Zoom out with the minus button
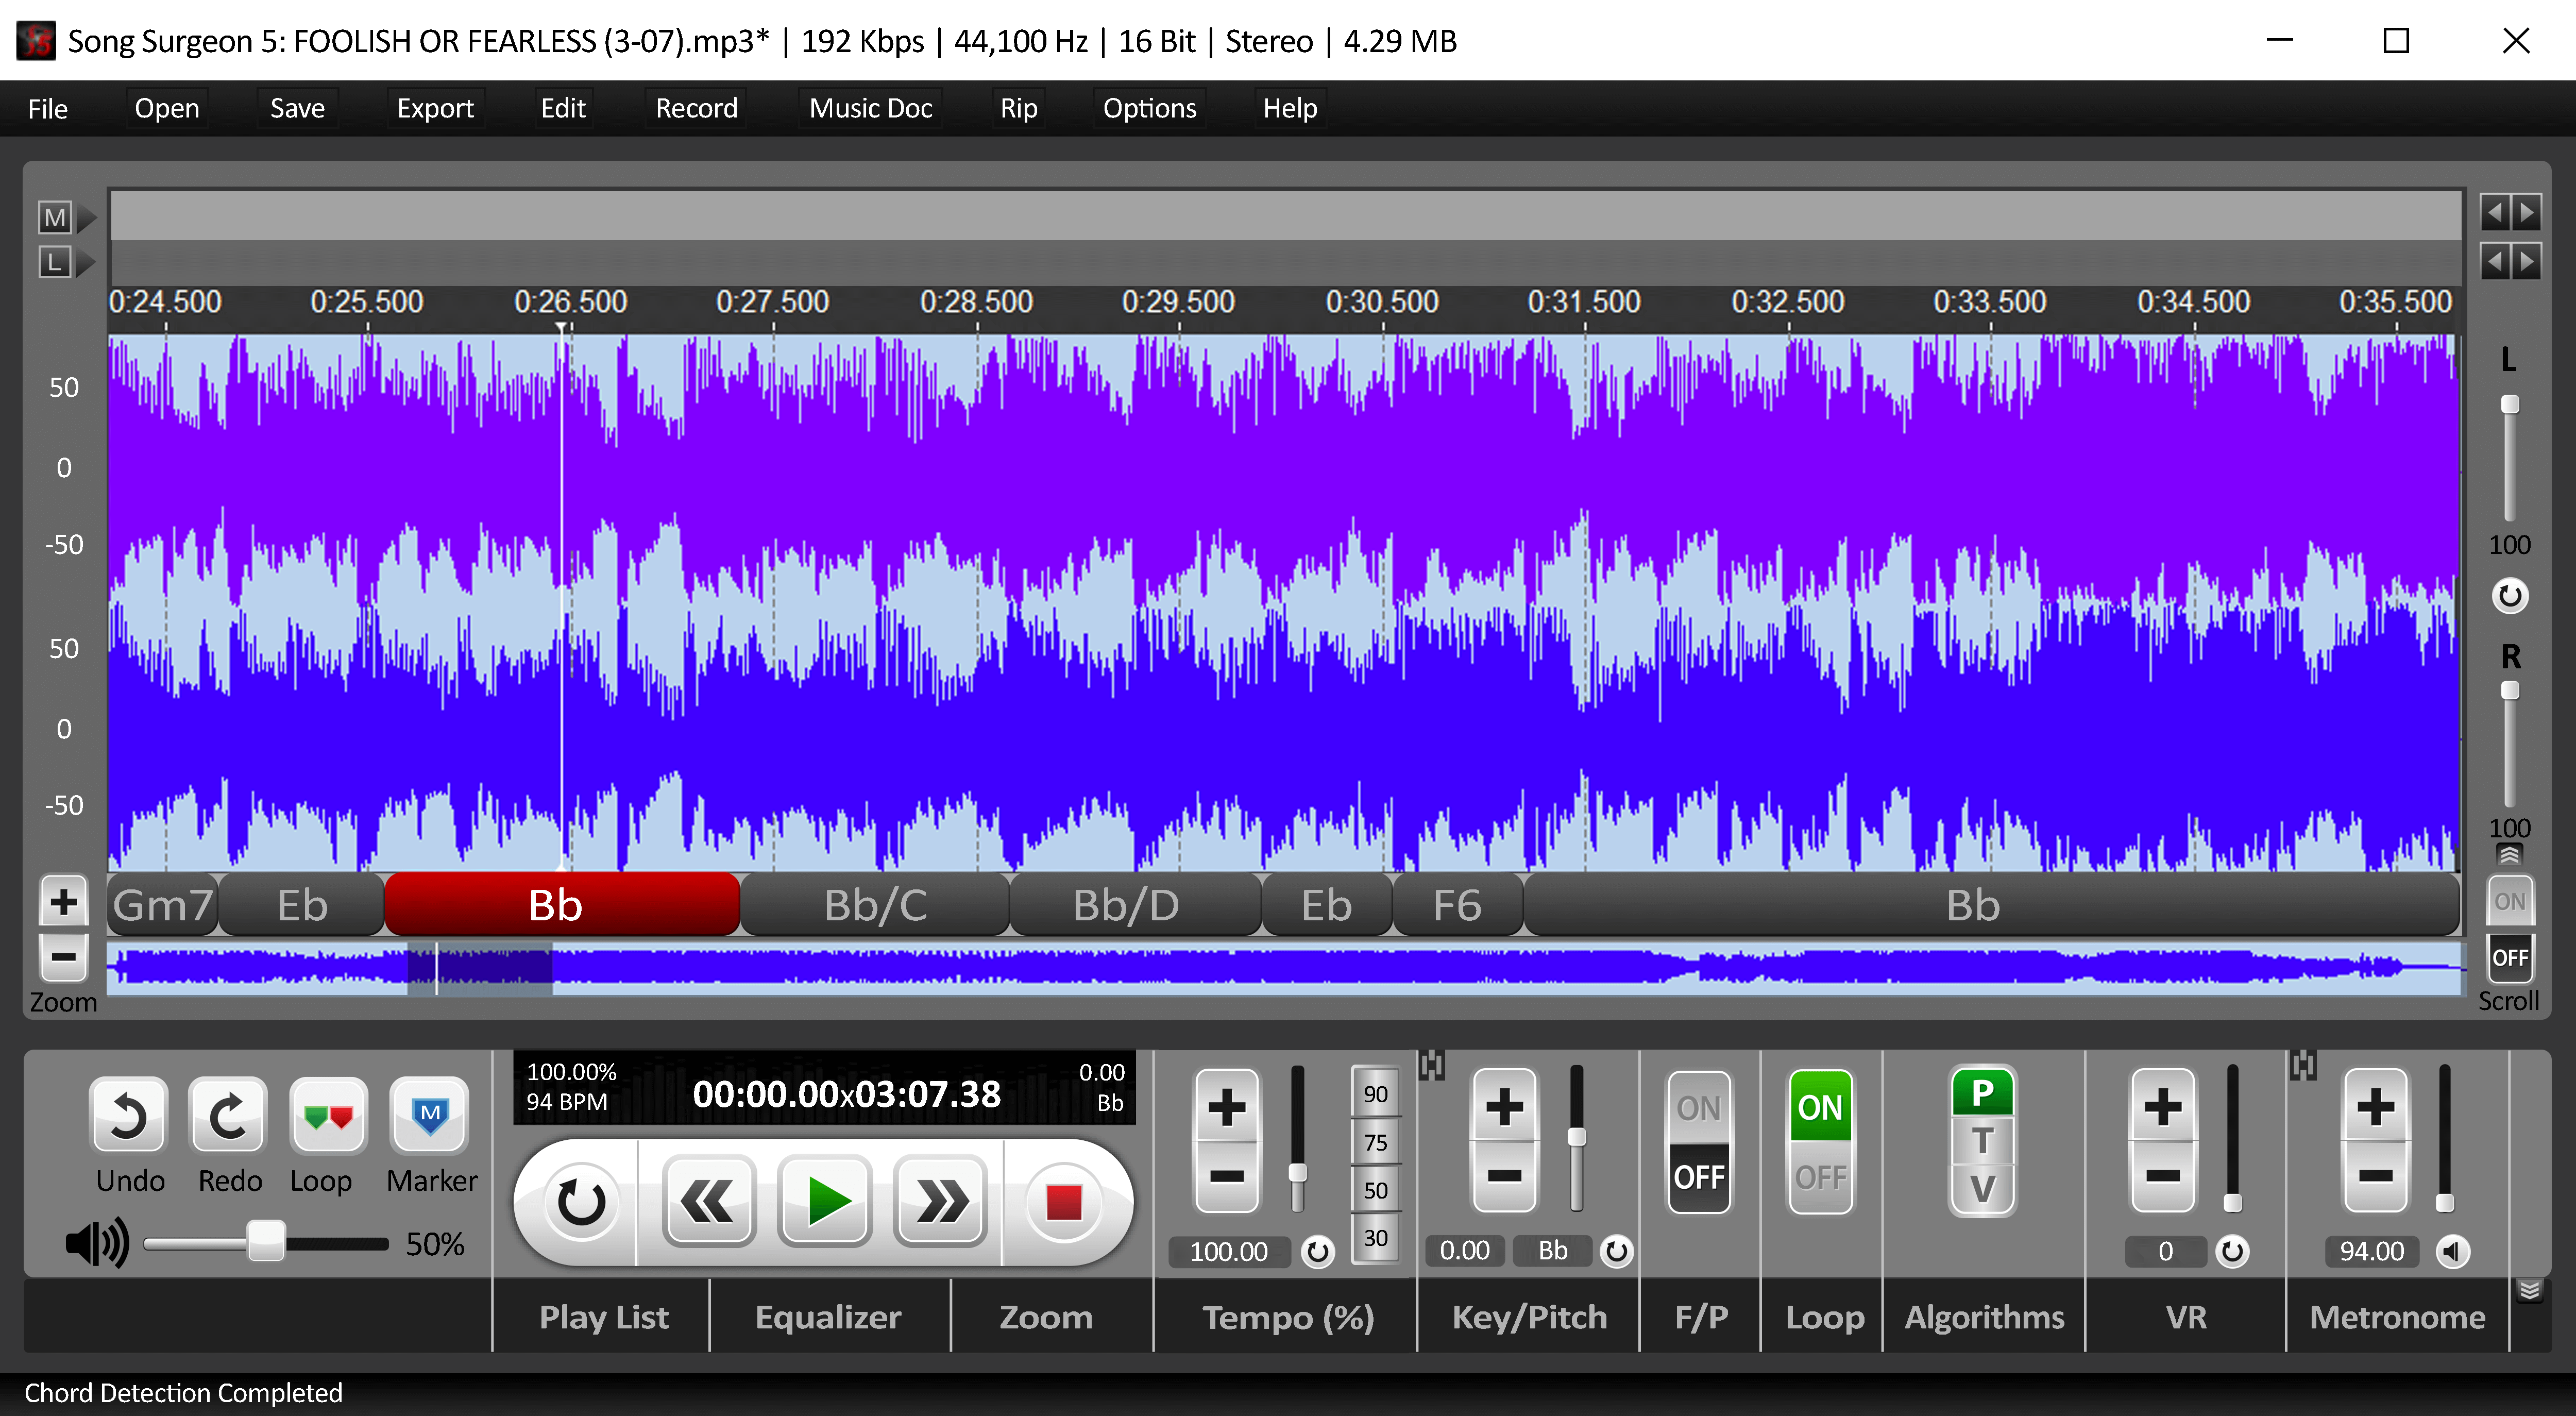Screen dimensions: 2576x1416 click(64, 957)
